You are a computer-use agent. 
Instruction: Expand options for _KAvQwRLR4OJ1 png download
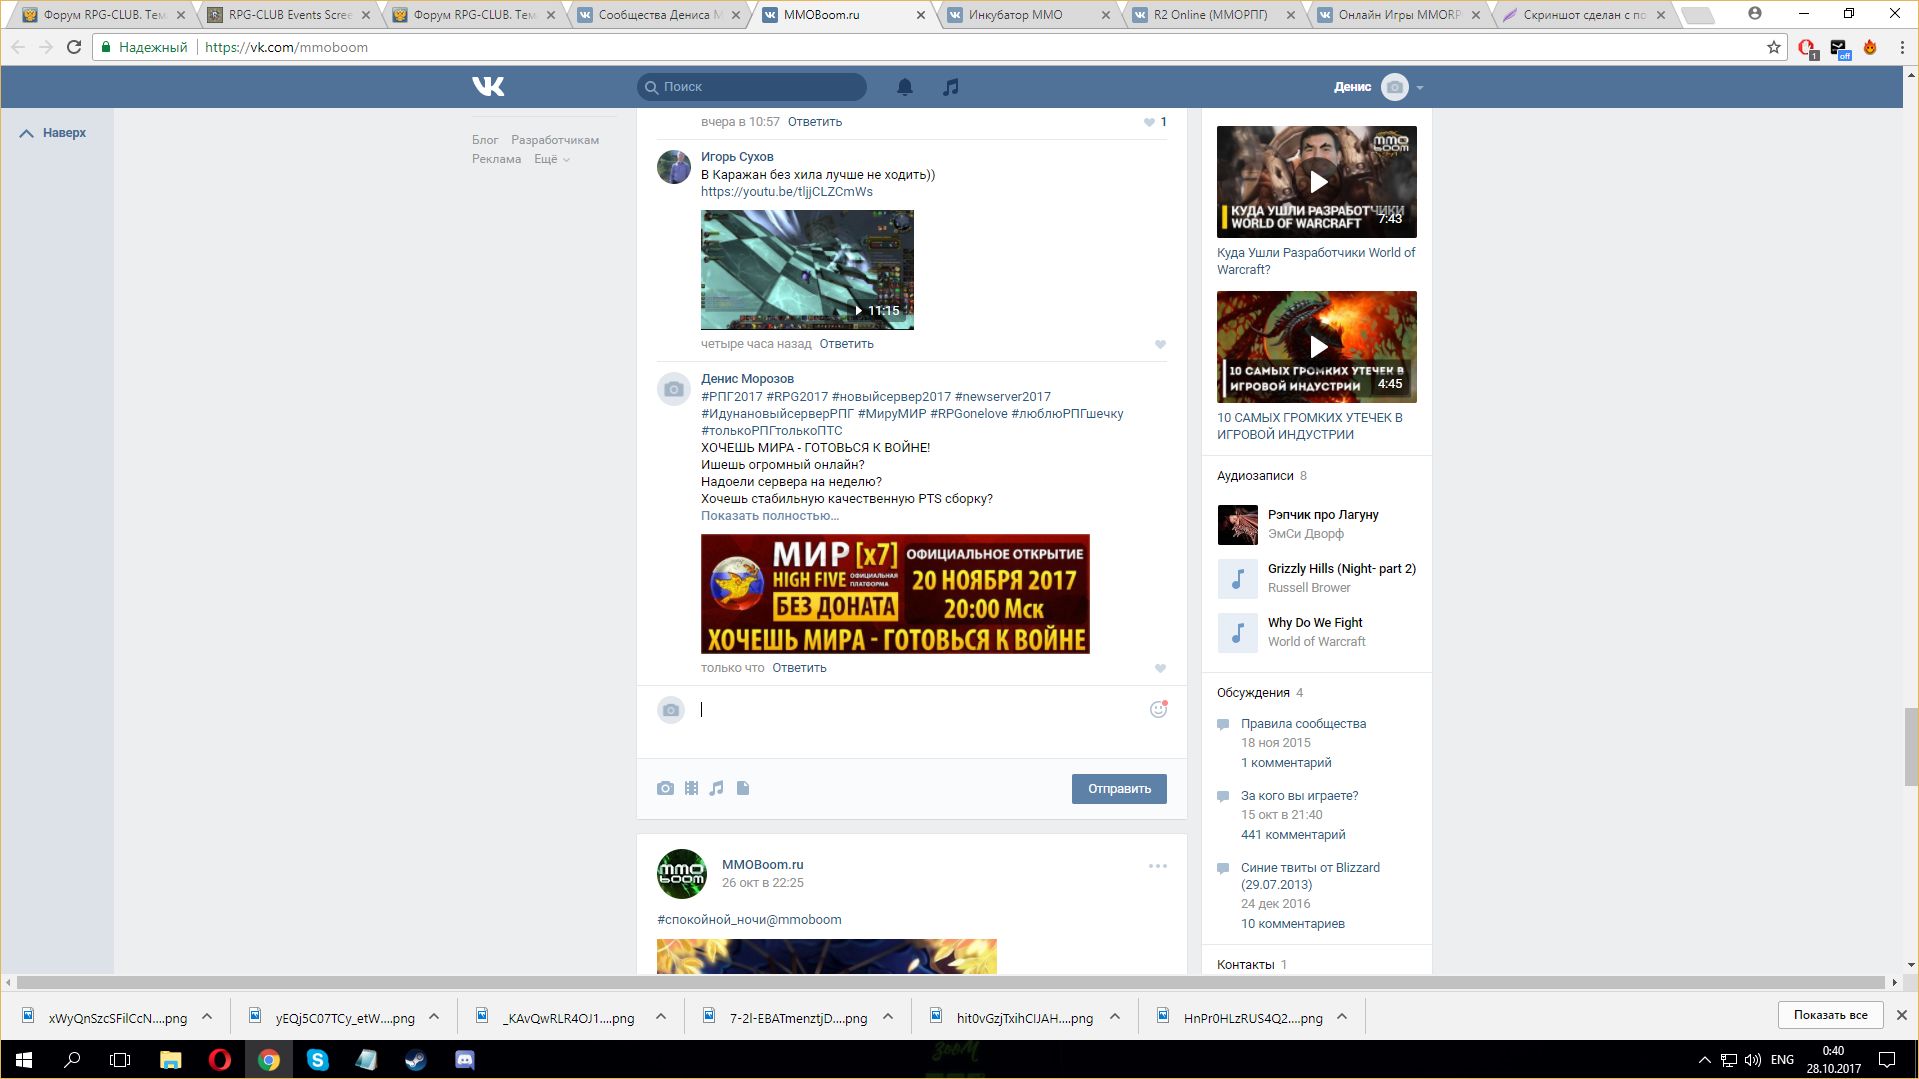tap(661, 1016)
